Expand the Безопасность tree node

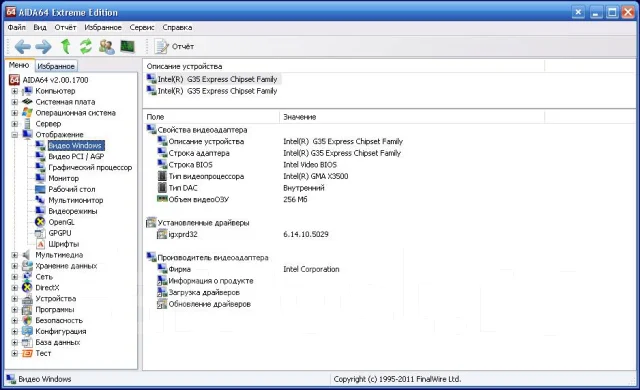click(x=15, y=321)
